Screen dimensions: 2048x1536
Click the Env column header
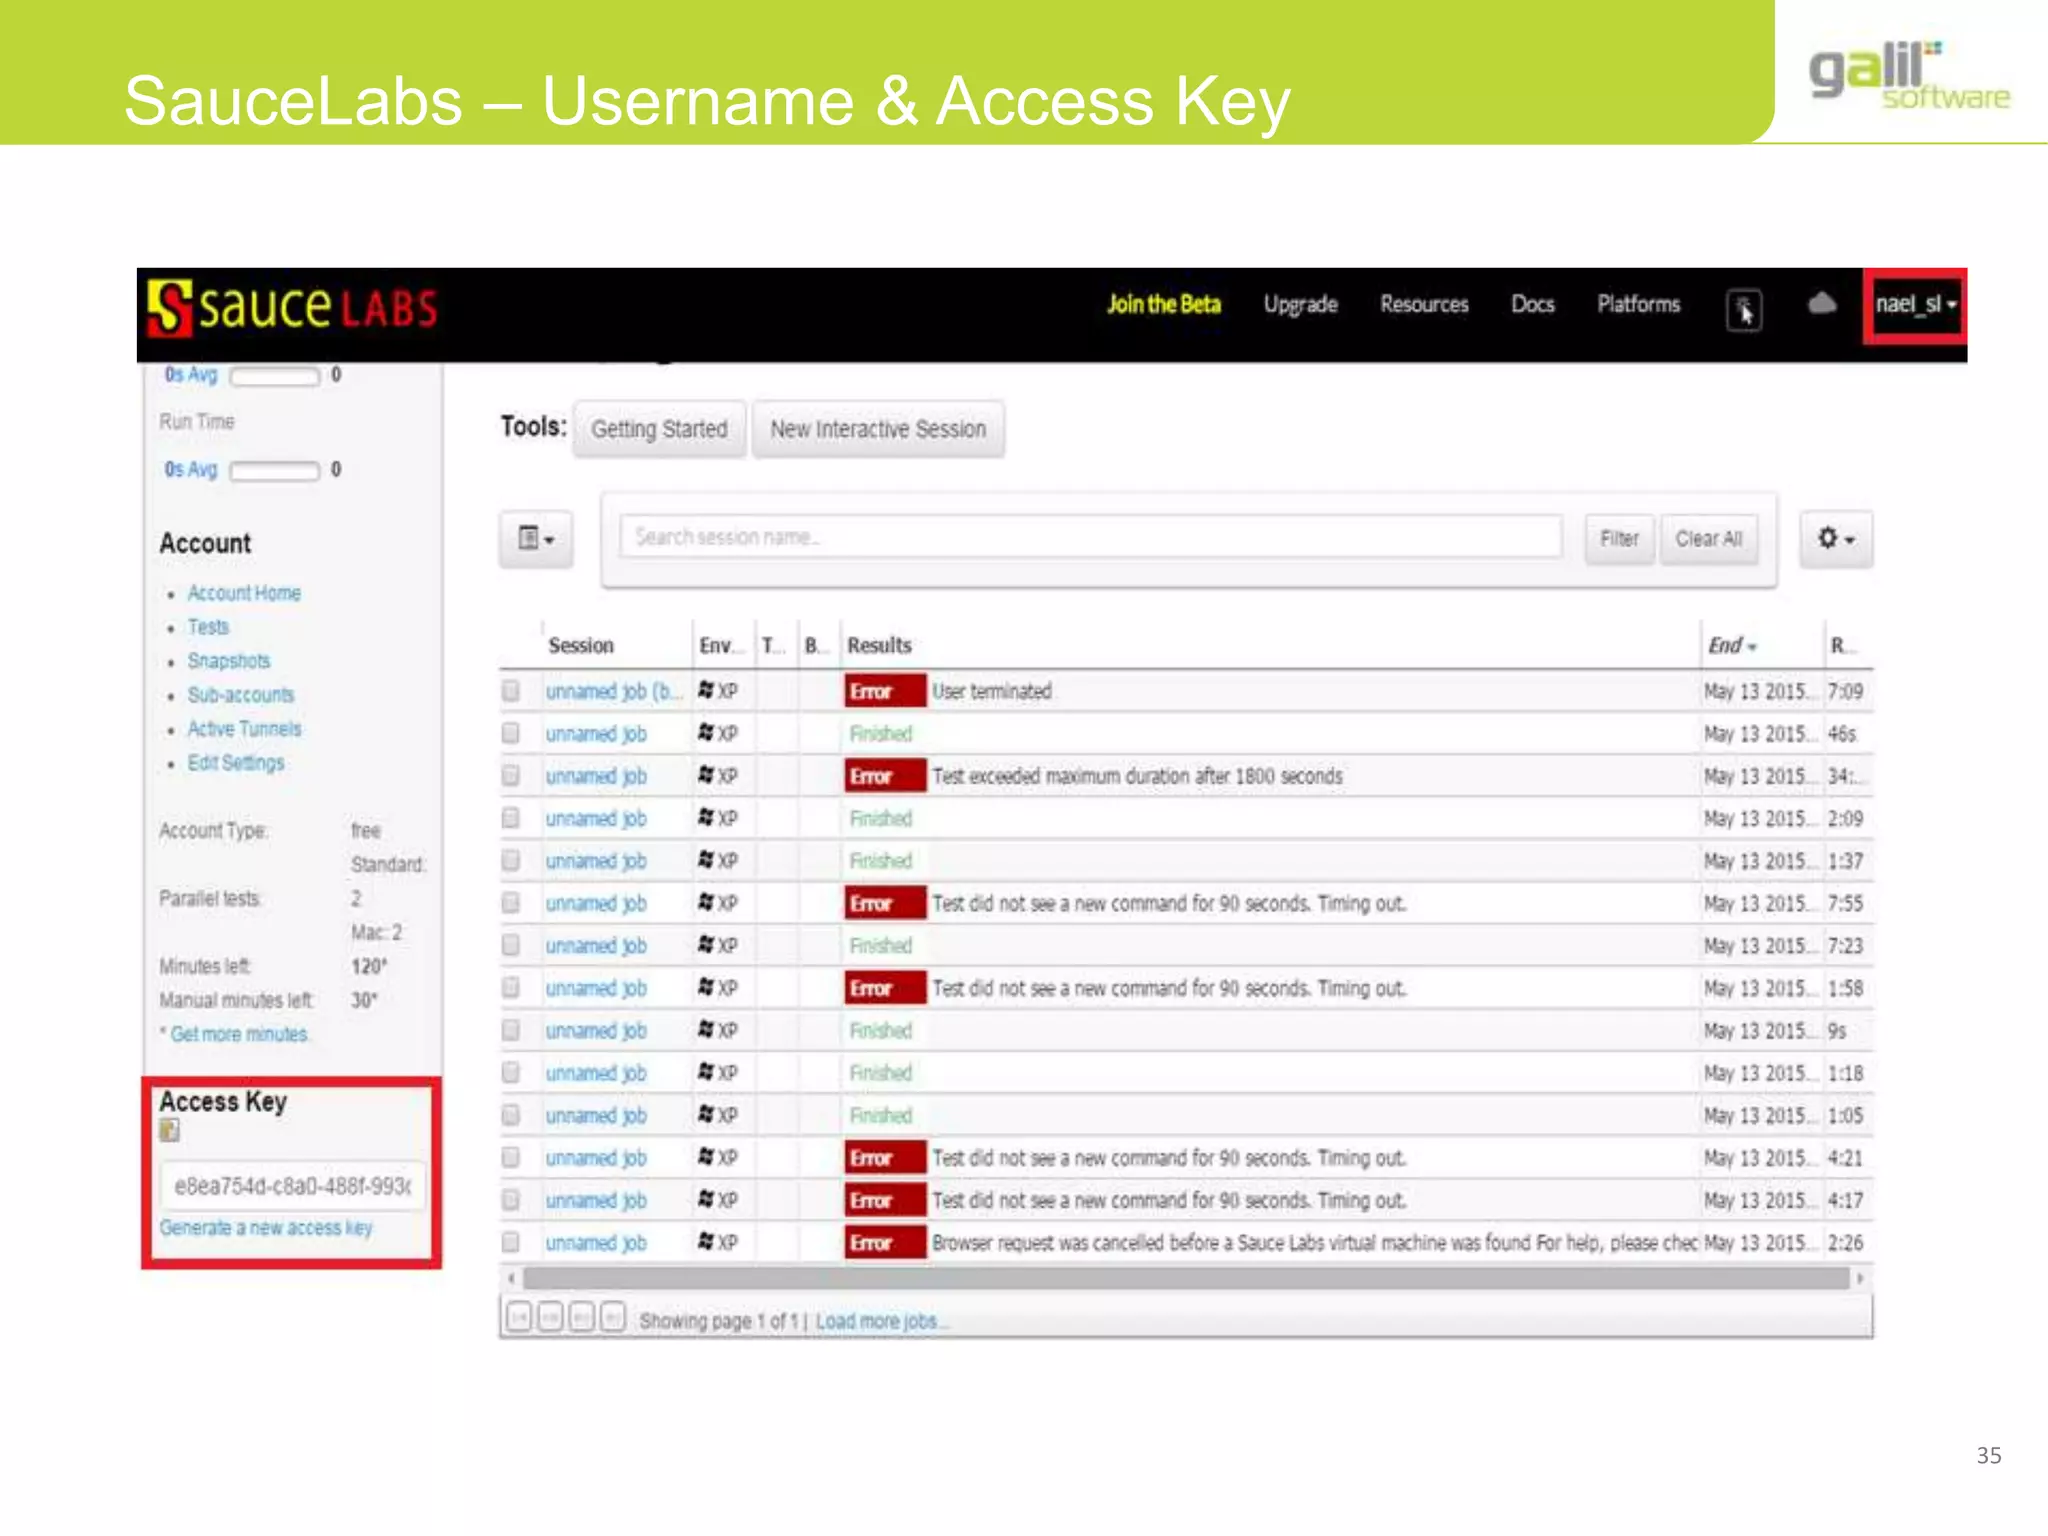721,646
